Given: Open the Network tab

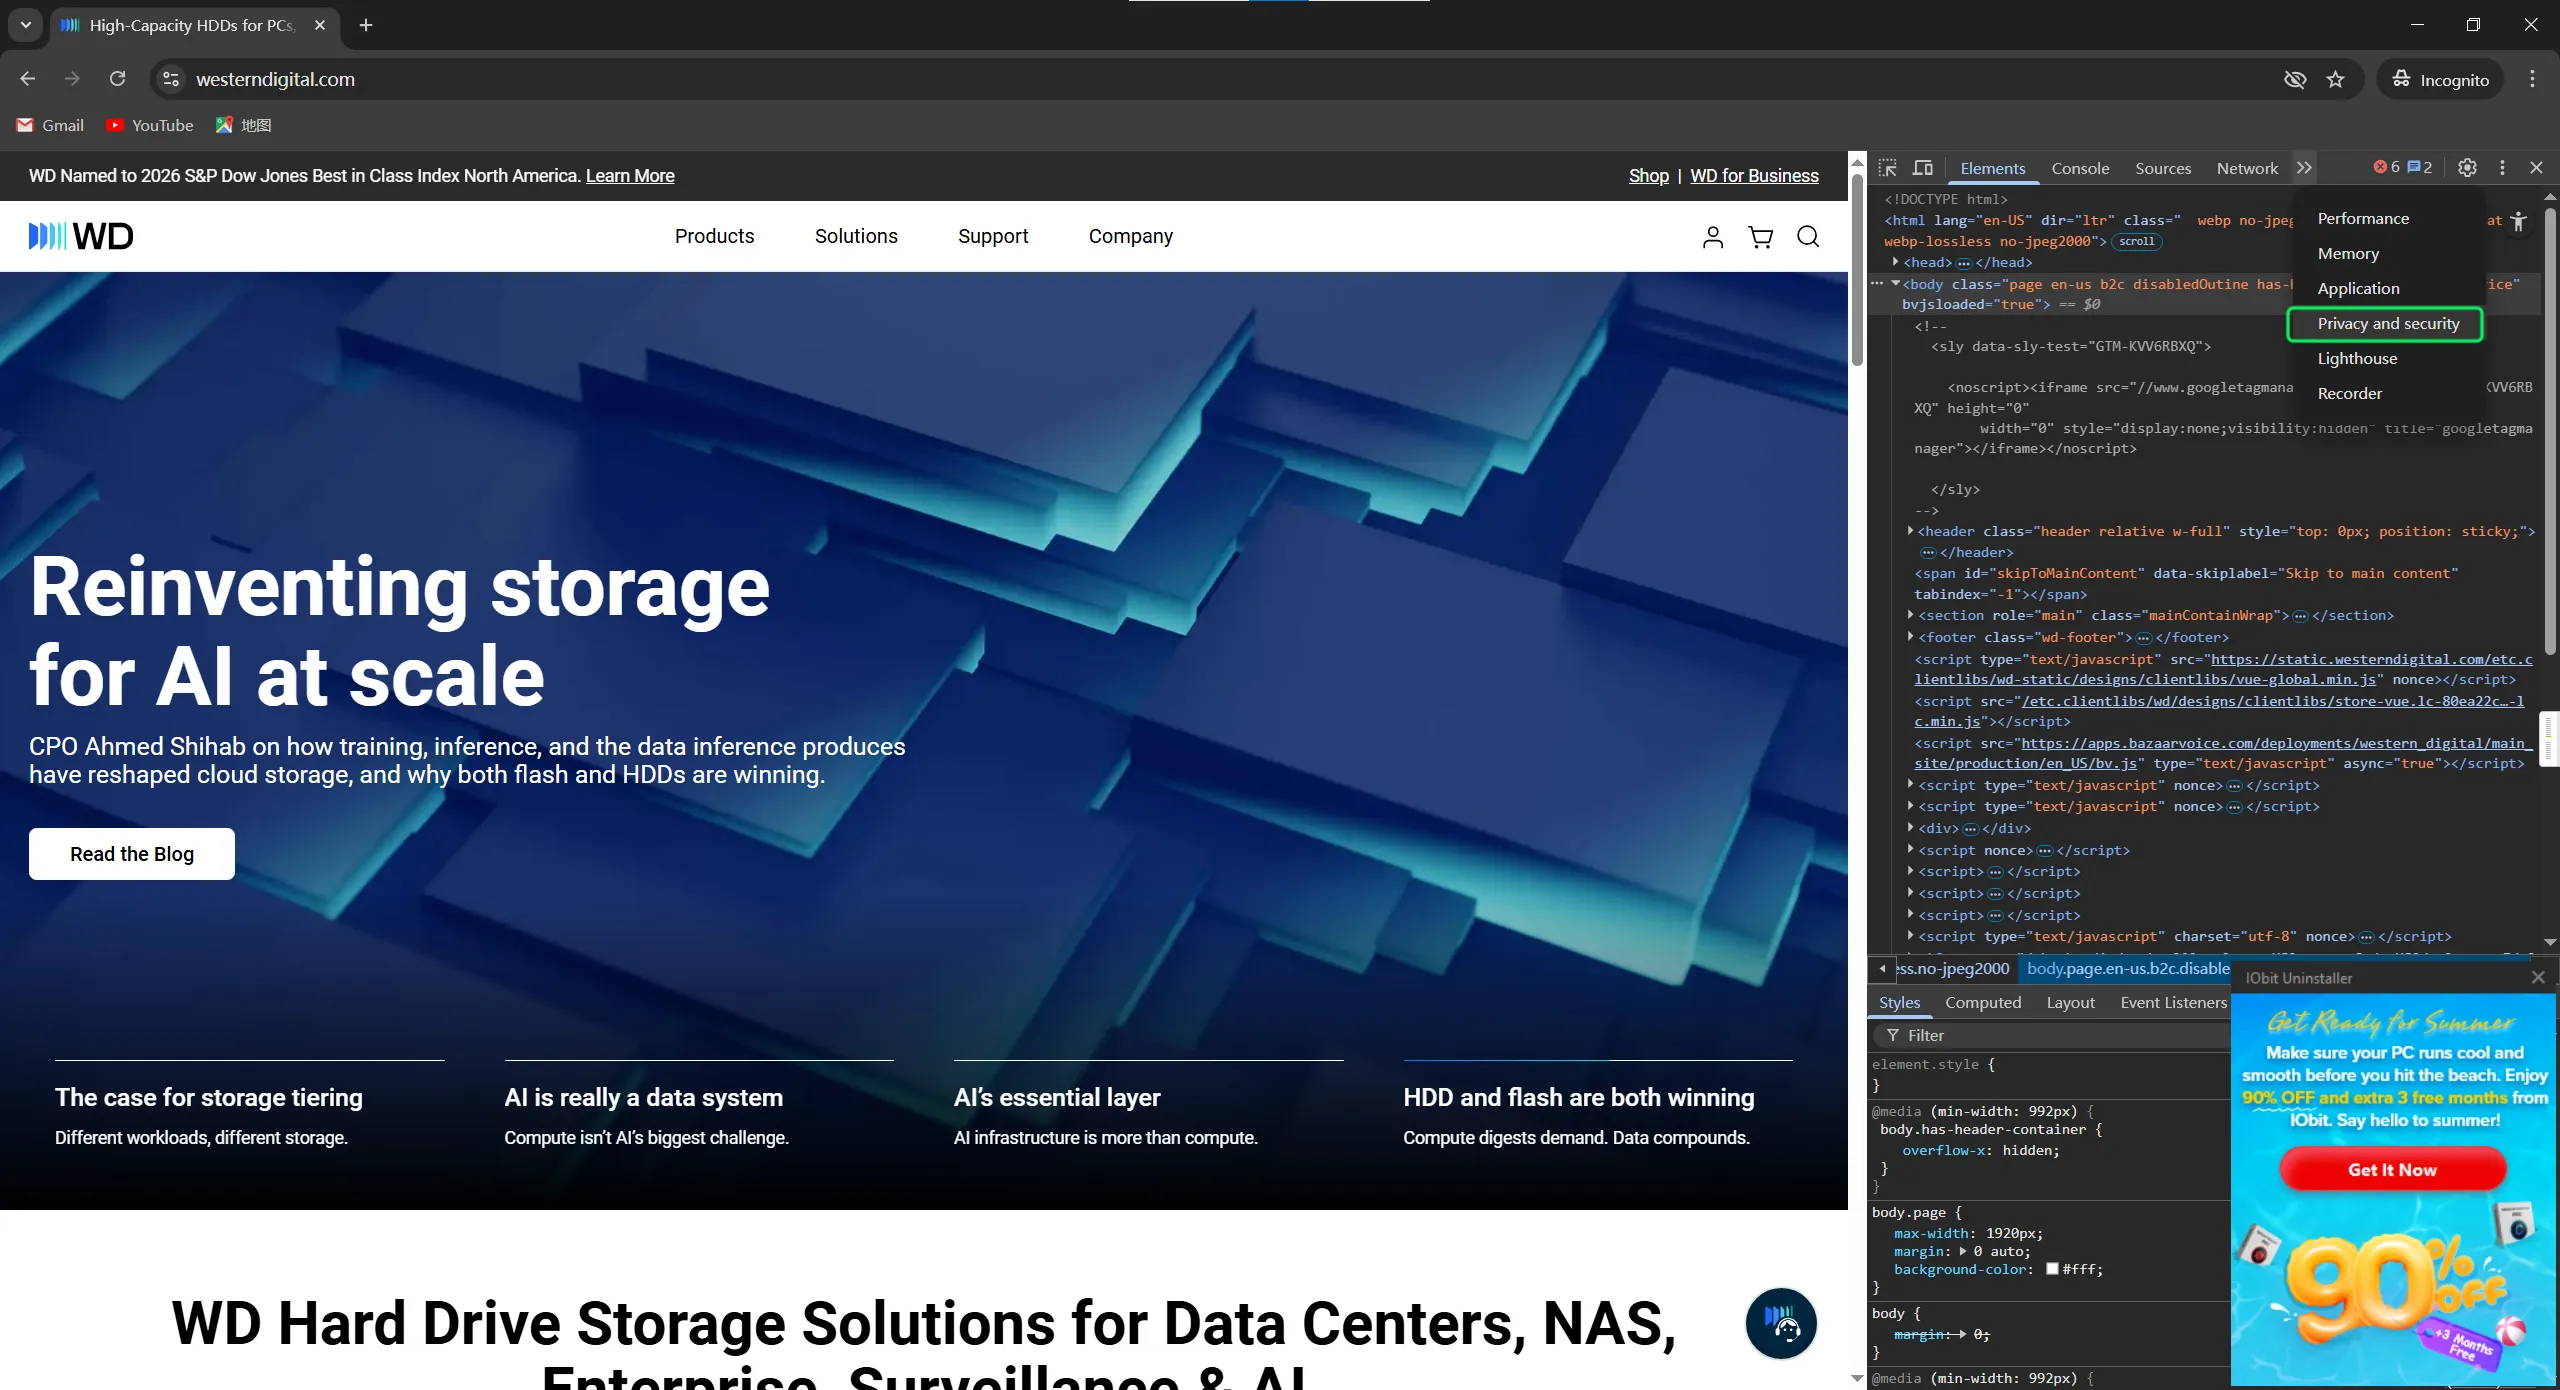Looking at the screenshot, I should point(2247,168).
